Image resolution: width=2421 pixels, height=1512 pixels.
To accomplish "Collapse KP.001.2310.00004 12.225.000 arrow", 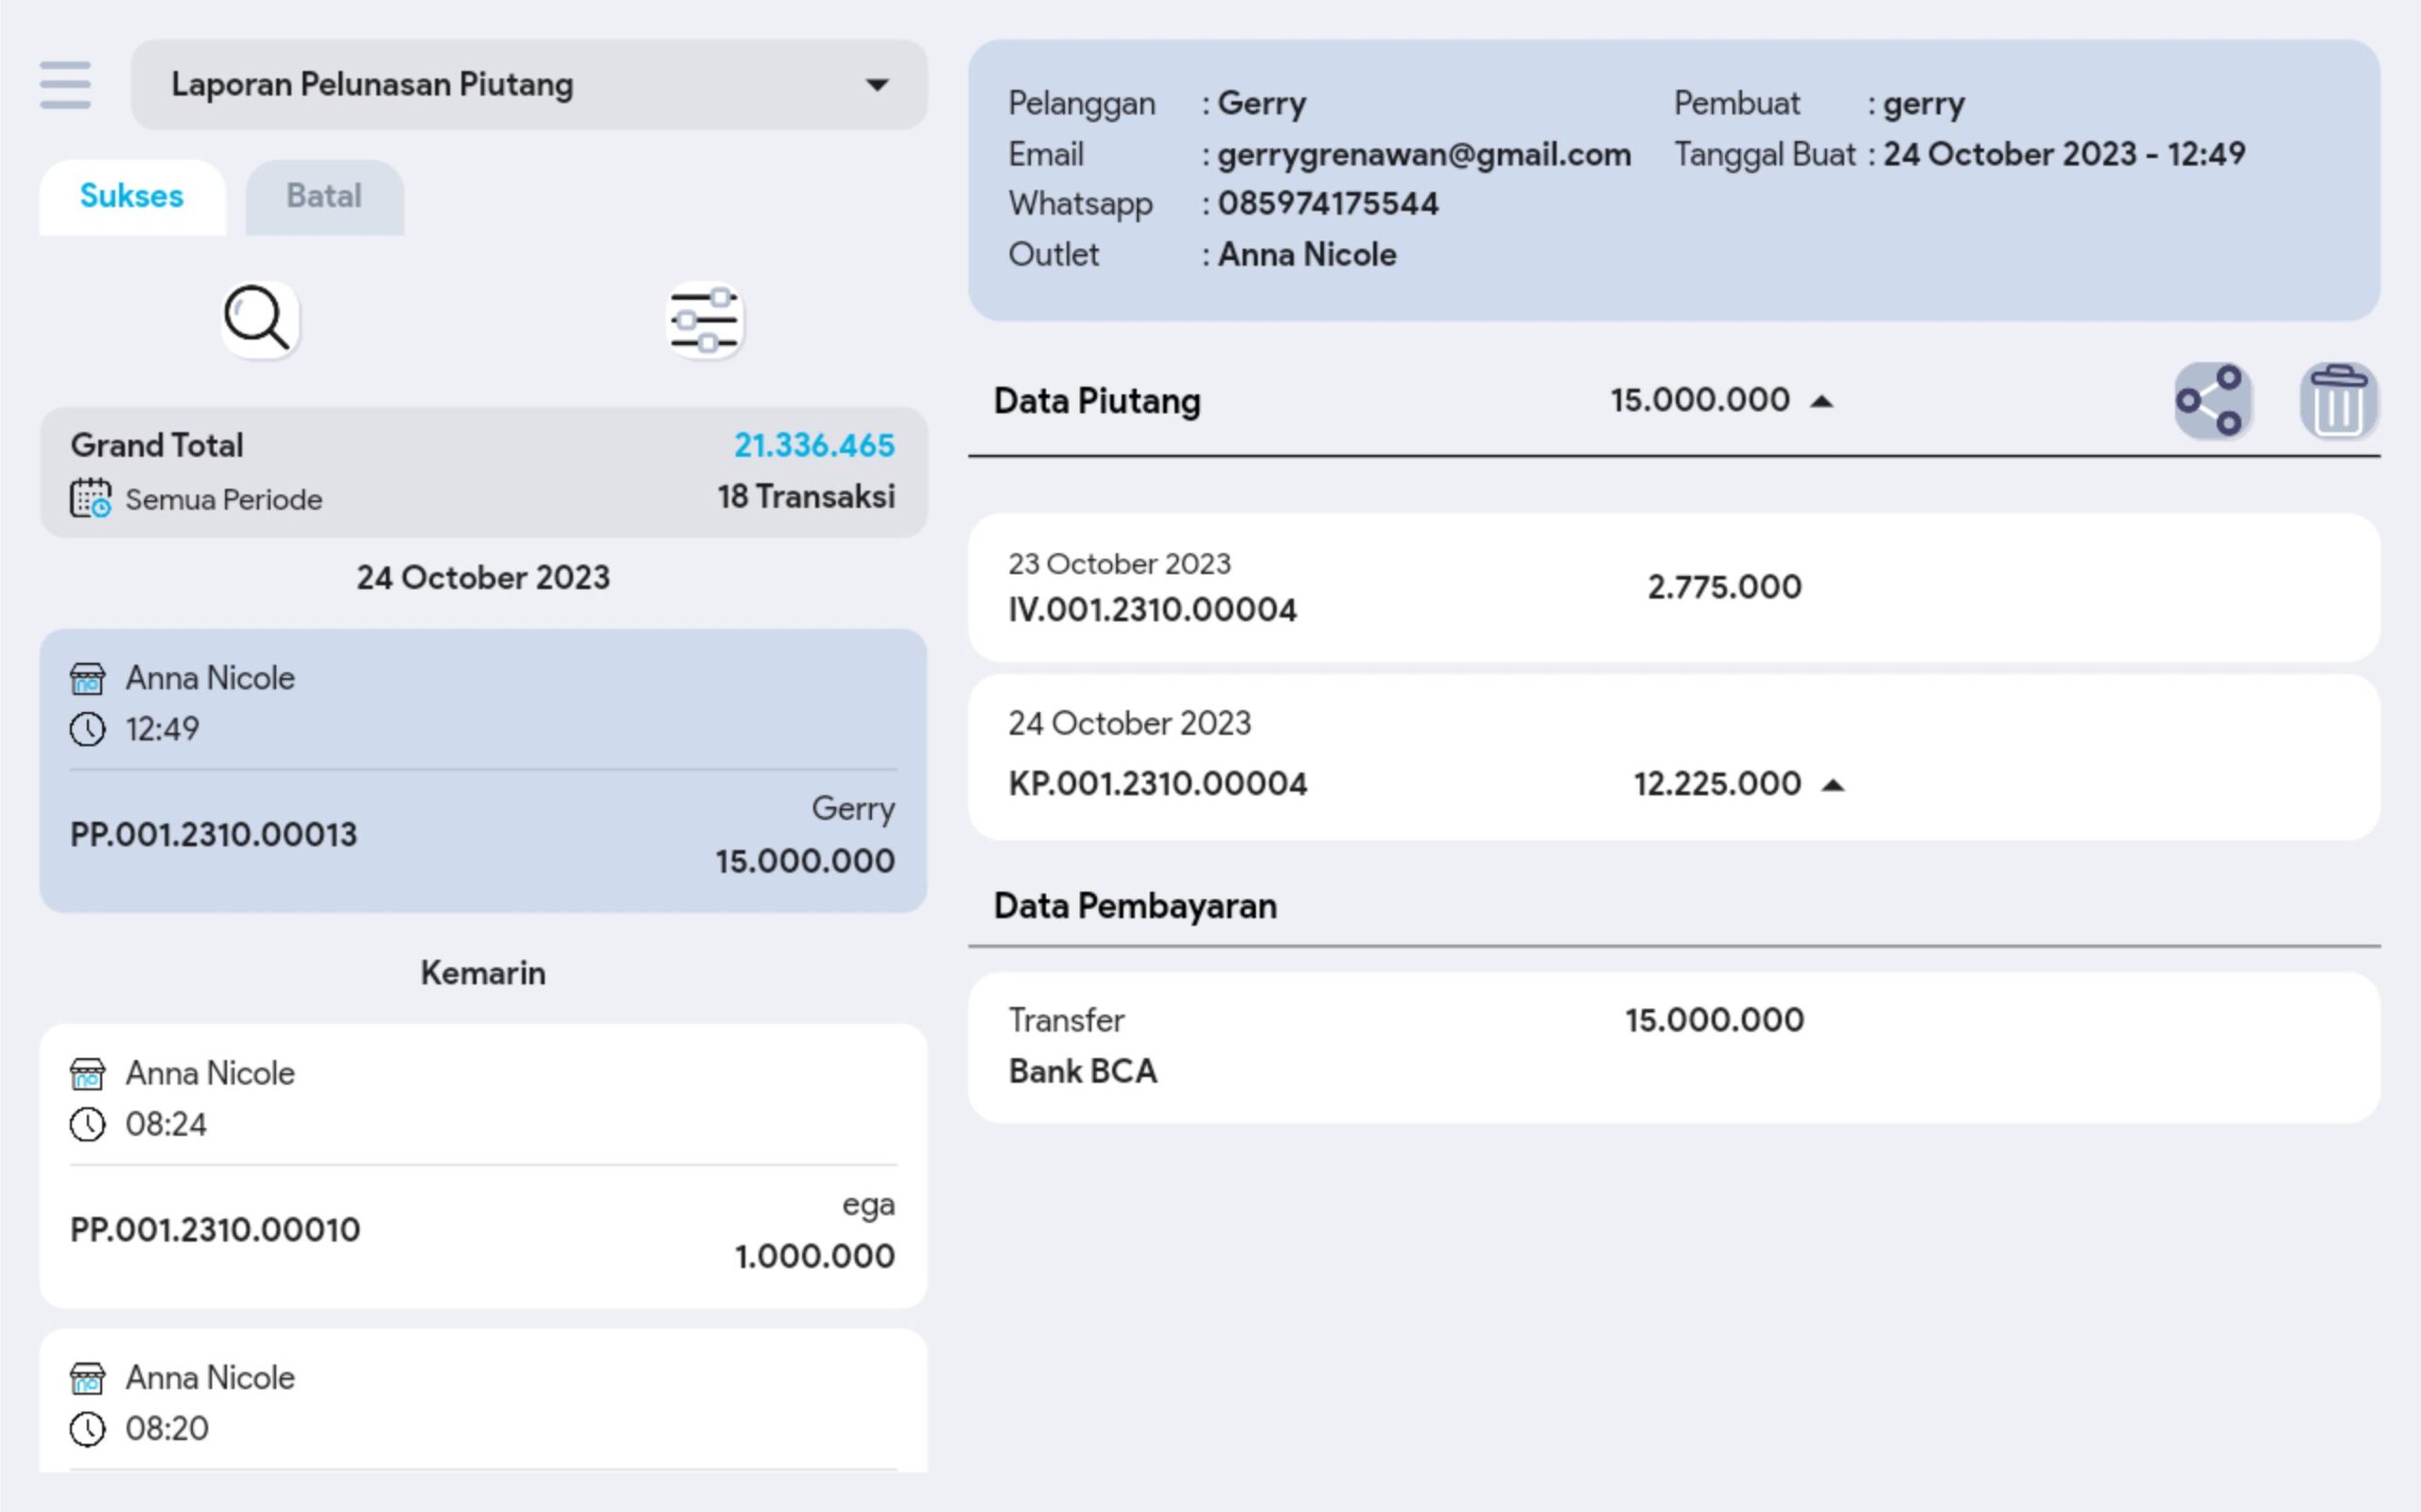I will tap(1832, 786).
